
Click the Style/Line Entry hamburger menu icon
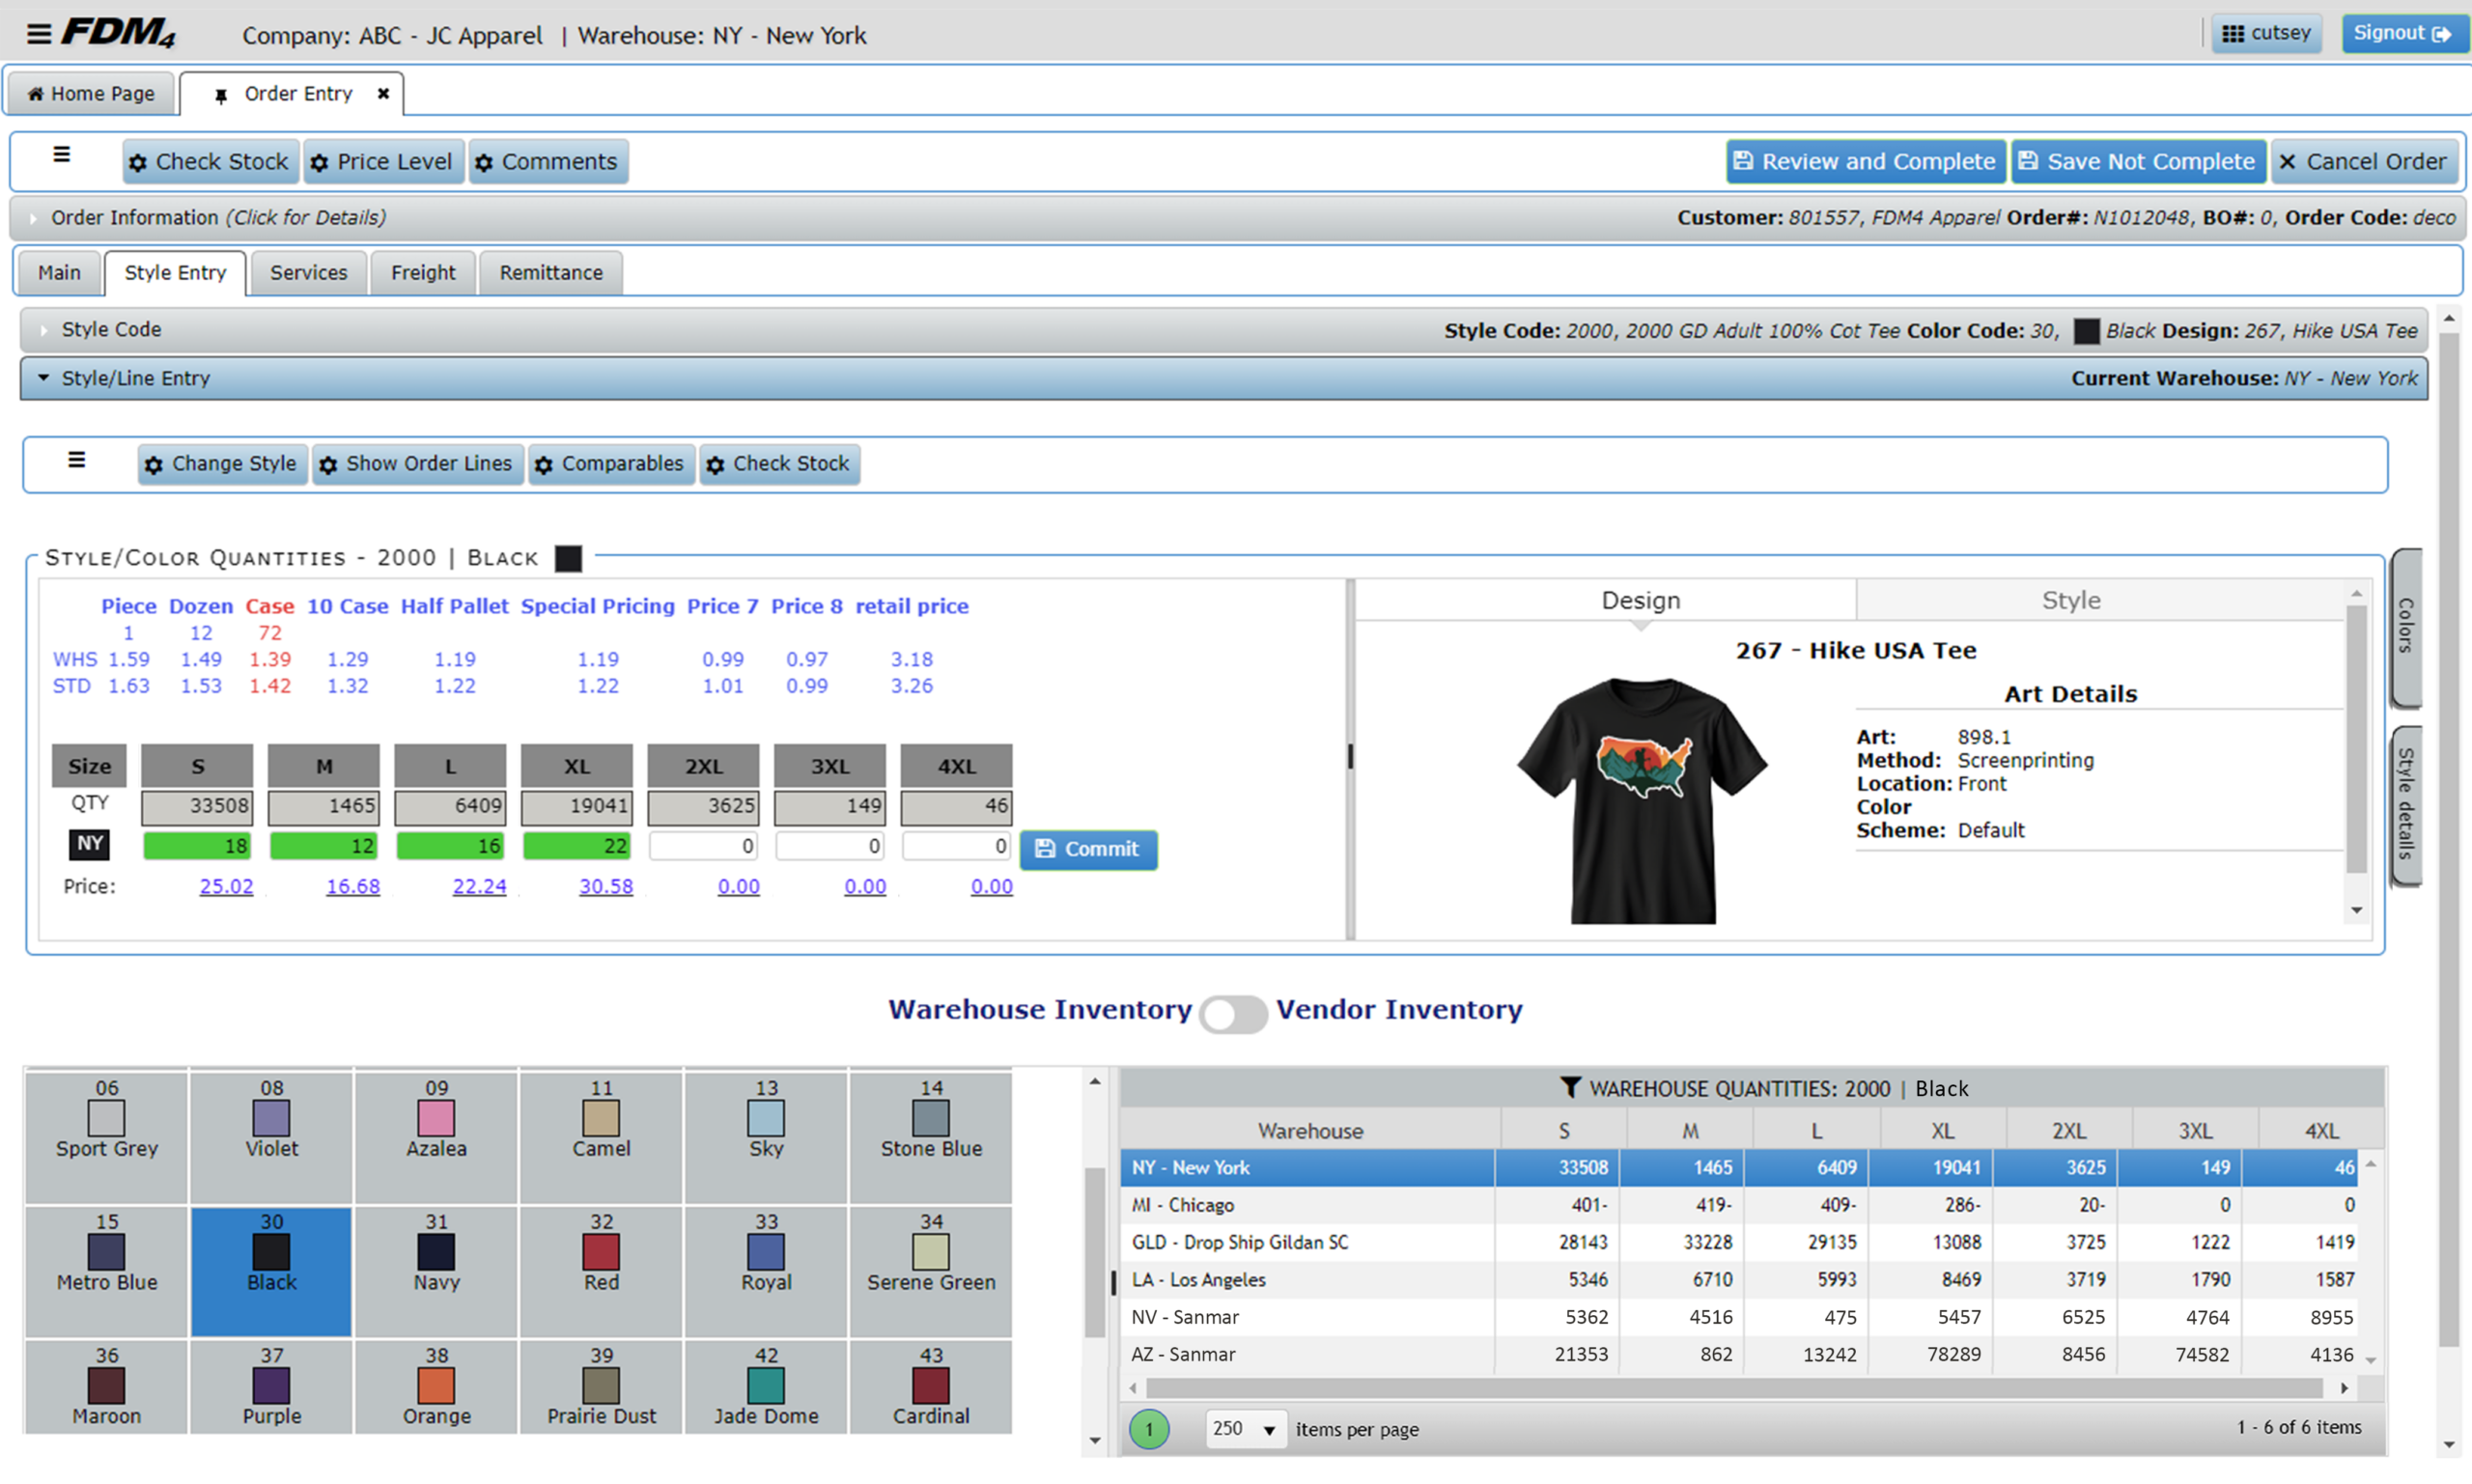tap(77, 460)
